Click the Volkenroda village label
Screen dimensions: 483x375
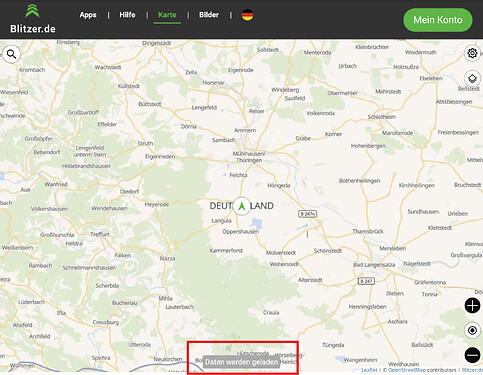click(x=320, y=113)
